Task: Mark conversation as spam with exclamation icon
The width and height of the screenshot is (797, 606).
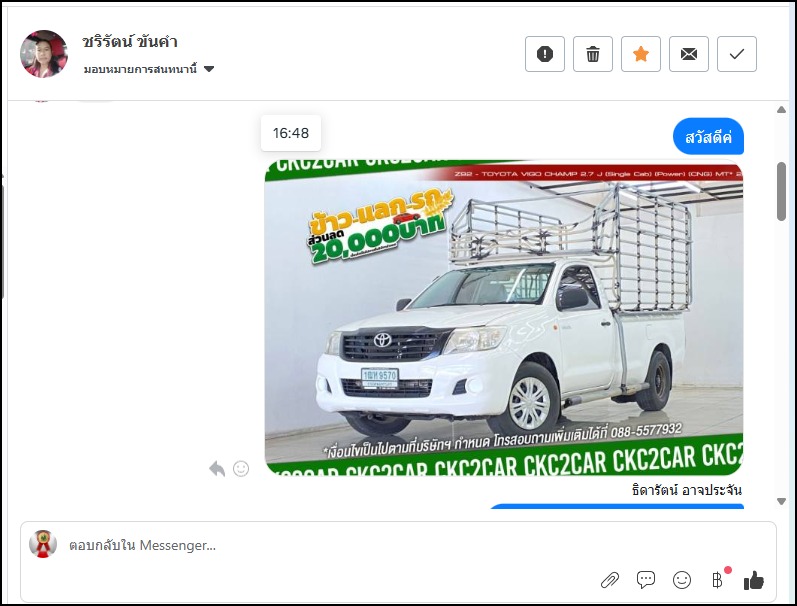Action: pyautogui.click(x=544, y=54)
